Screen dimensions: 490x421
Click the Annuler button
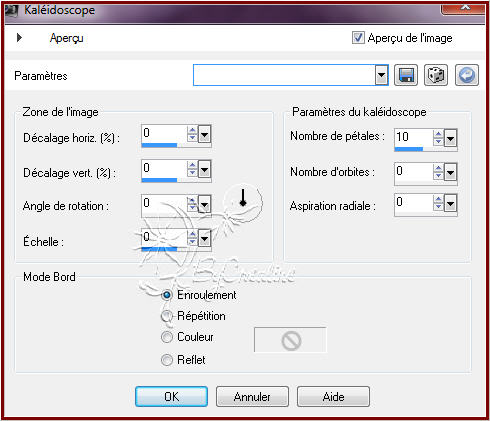pos(252,397)
